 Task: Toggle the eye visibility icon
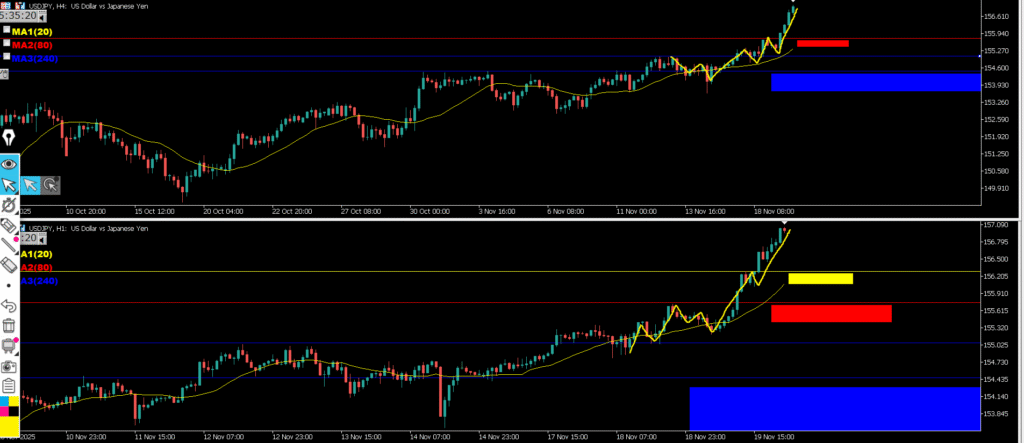click(9, 163)
